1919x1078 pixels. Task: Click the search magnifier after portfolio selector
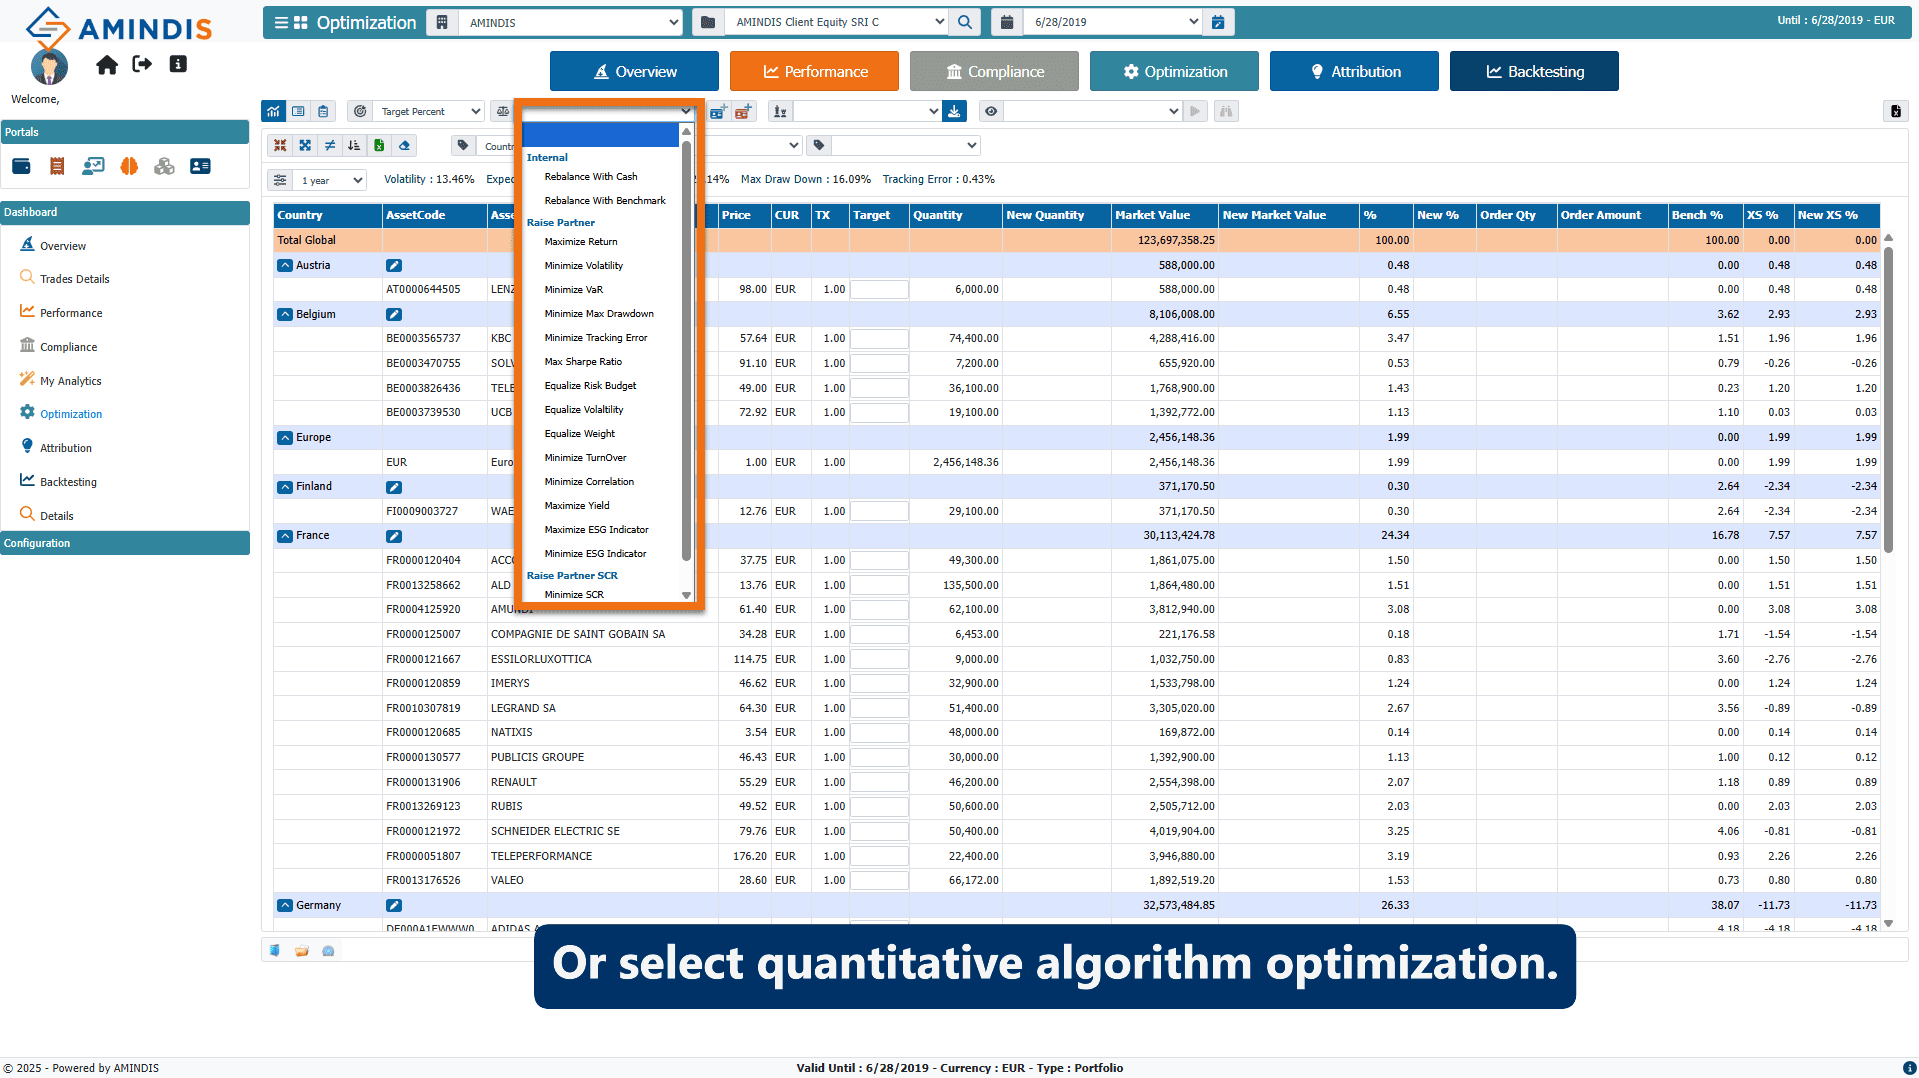pyautogui.click(x=964, y=22)
